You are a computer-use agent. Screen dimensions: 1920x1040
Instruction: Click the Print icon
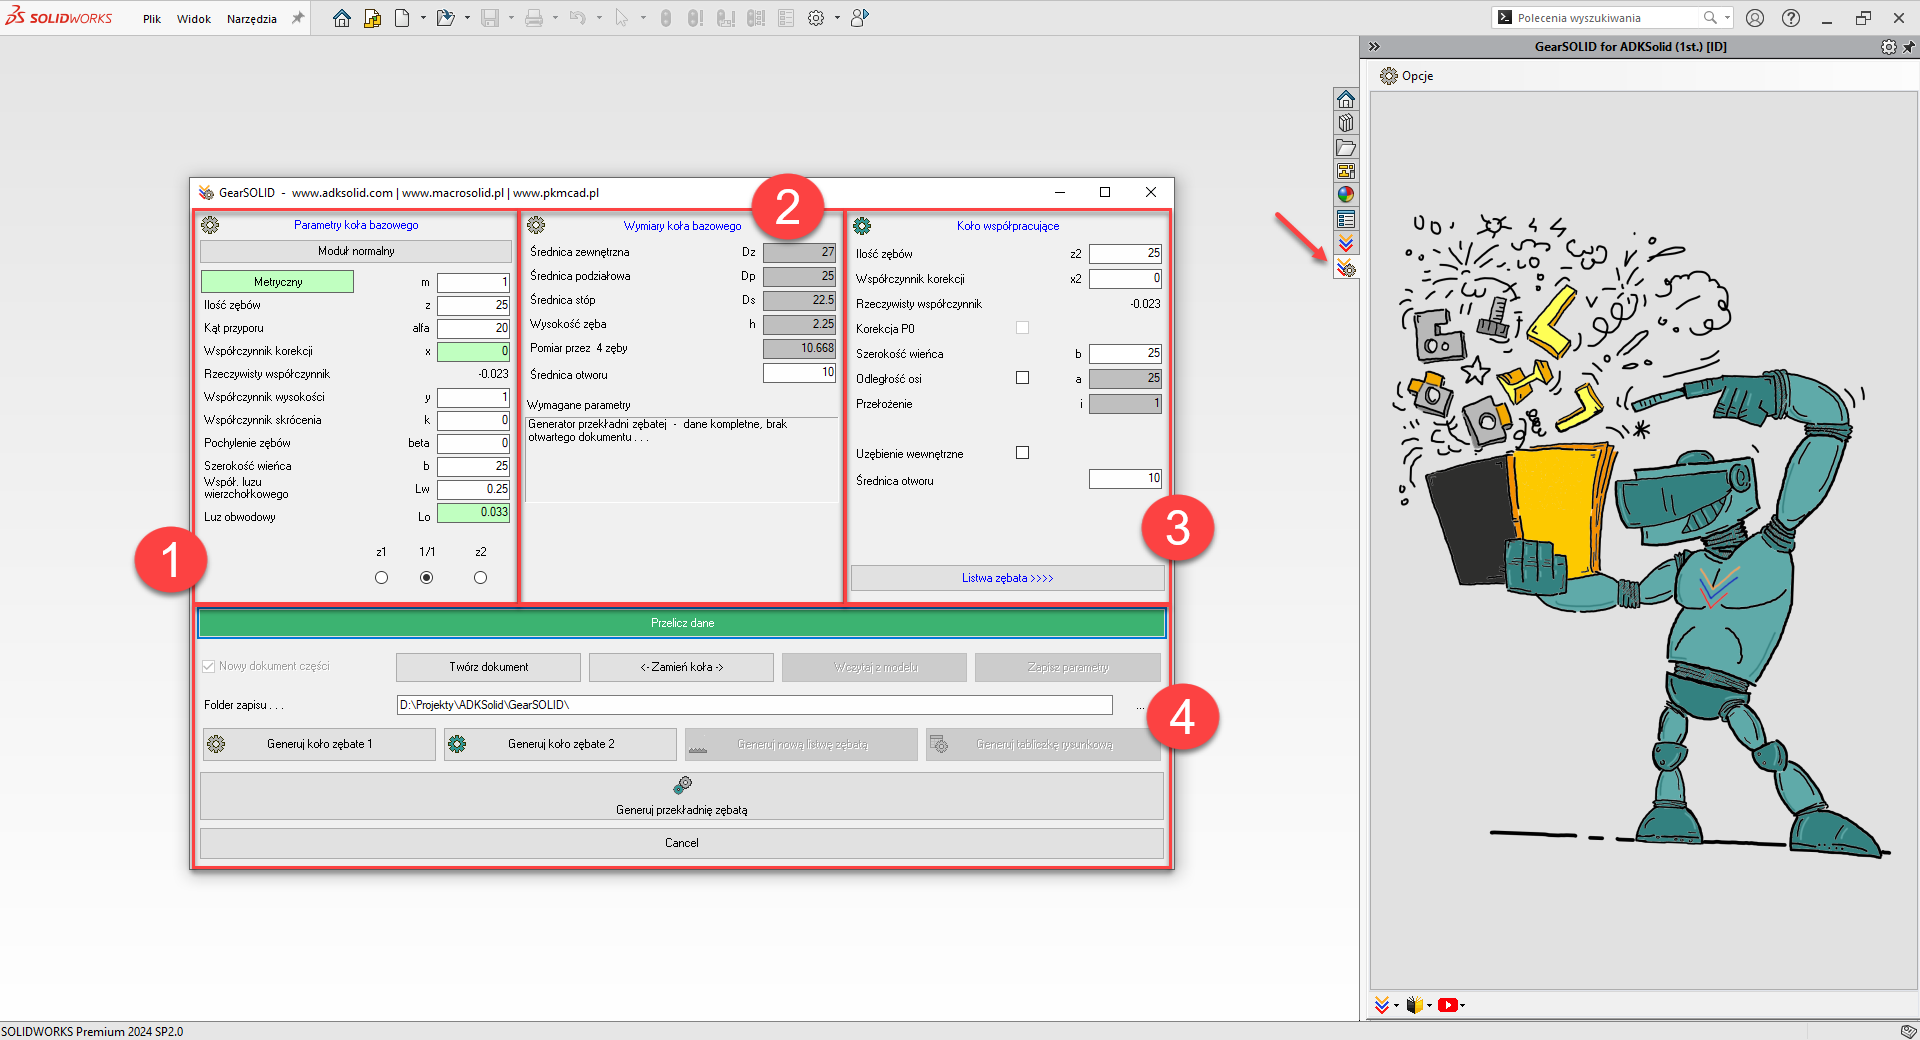point(534,18)
